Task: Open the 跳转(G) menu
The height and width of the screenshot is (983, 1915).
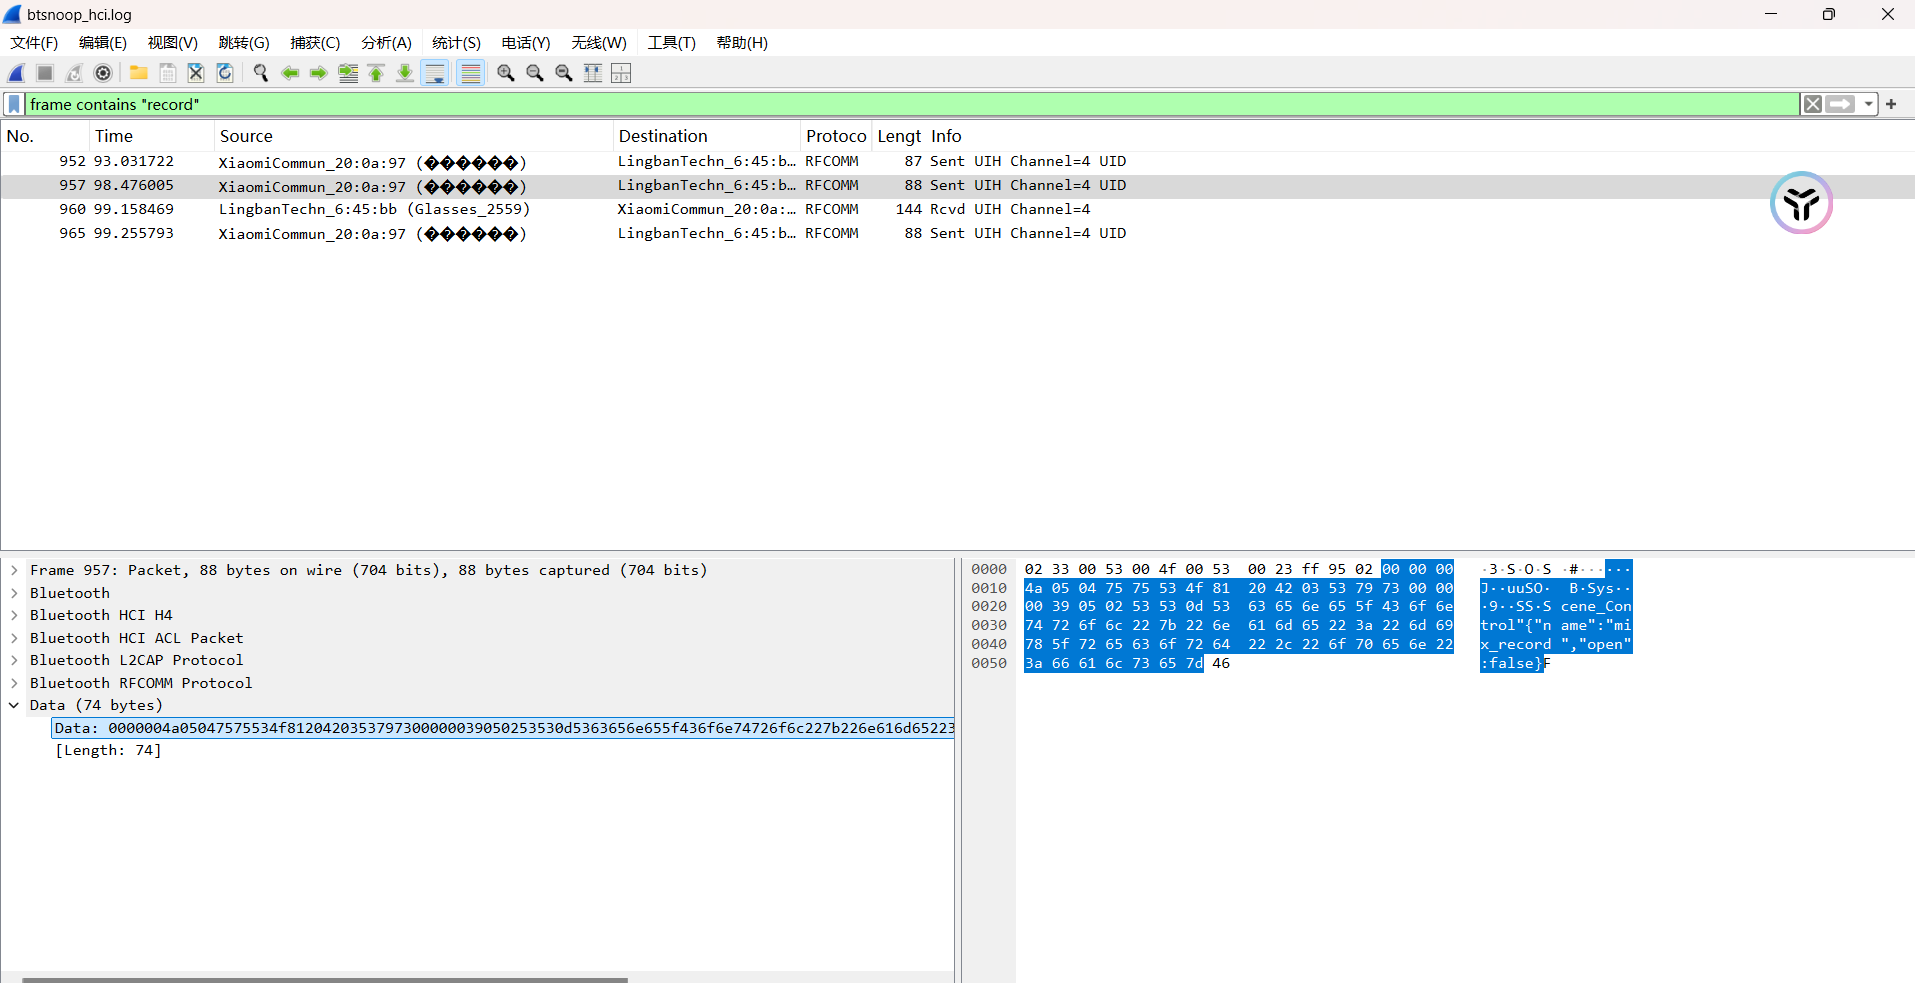Action: tap(244, 43)
